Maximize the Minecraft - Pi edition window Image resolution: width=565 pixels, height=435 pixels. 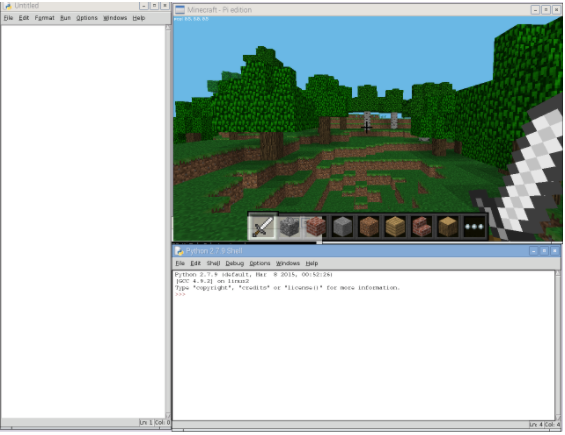point(546,10)
